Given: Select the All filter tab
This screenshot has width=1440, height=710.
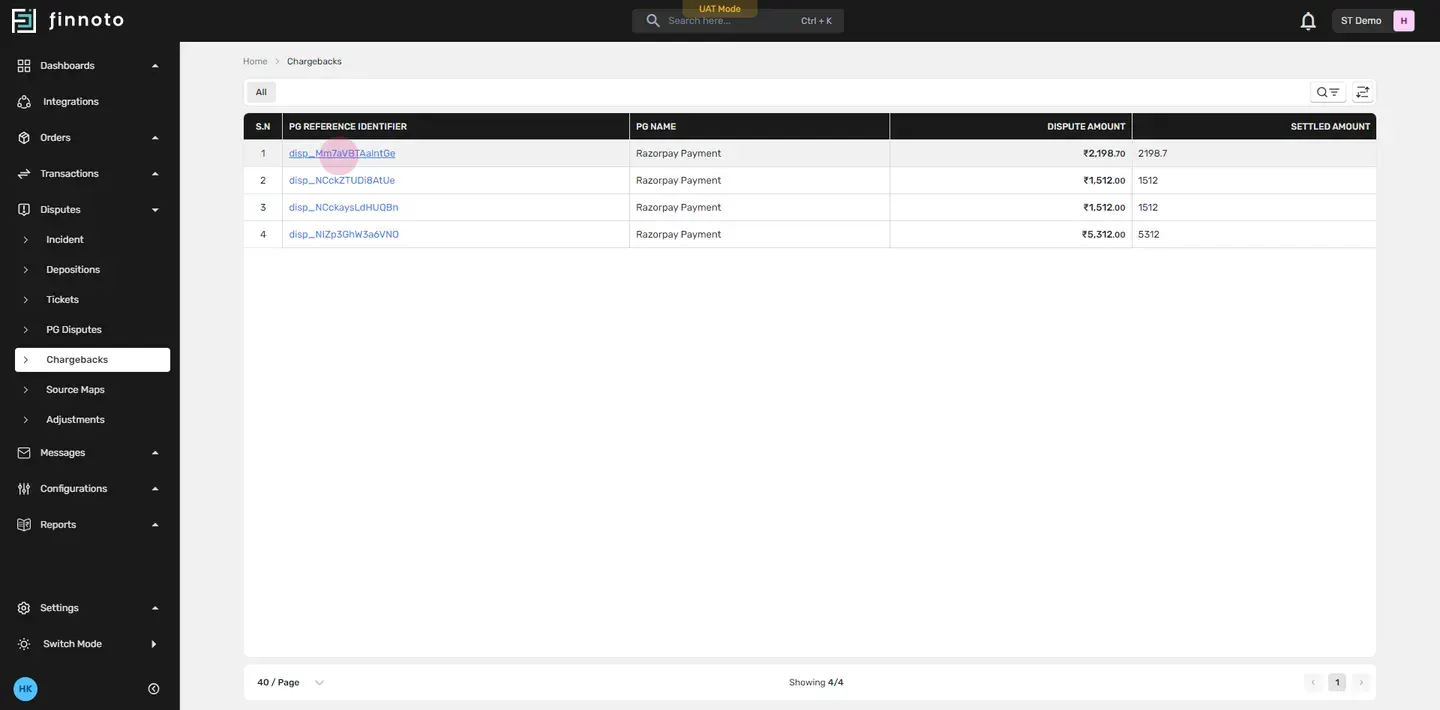Looking at the screenshot, I should tap(261, 92).
